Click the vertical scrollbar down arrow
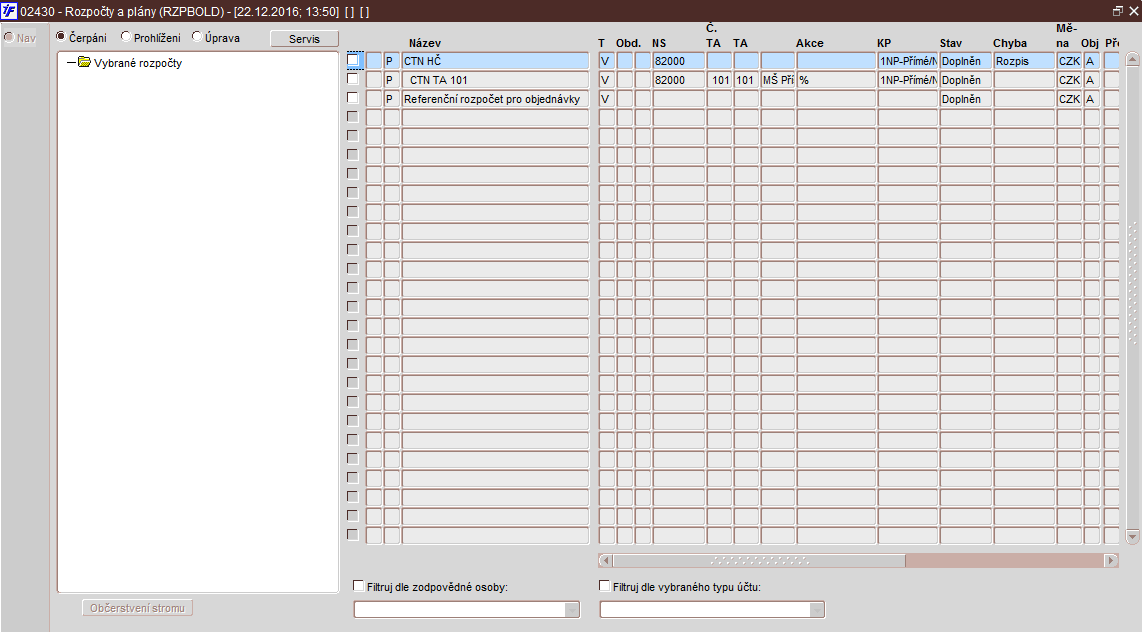1142x632 pixels. tap(1133, 537)
